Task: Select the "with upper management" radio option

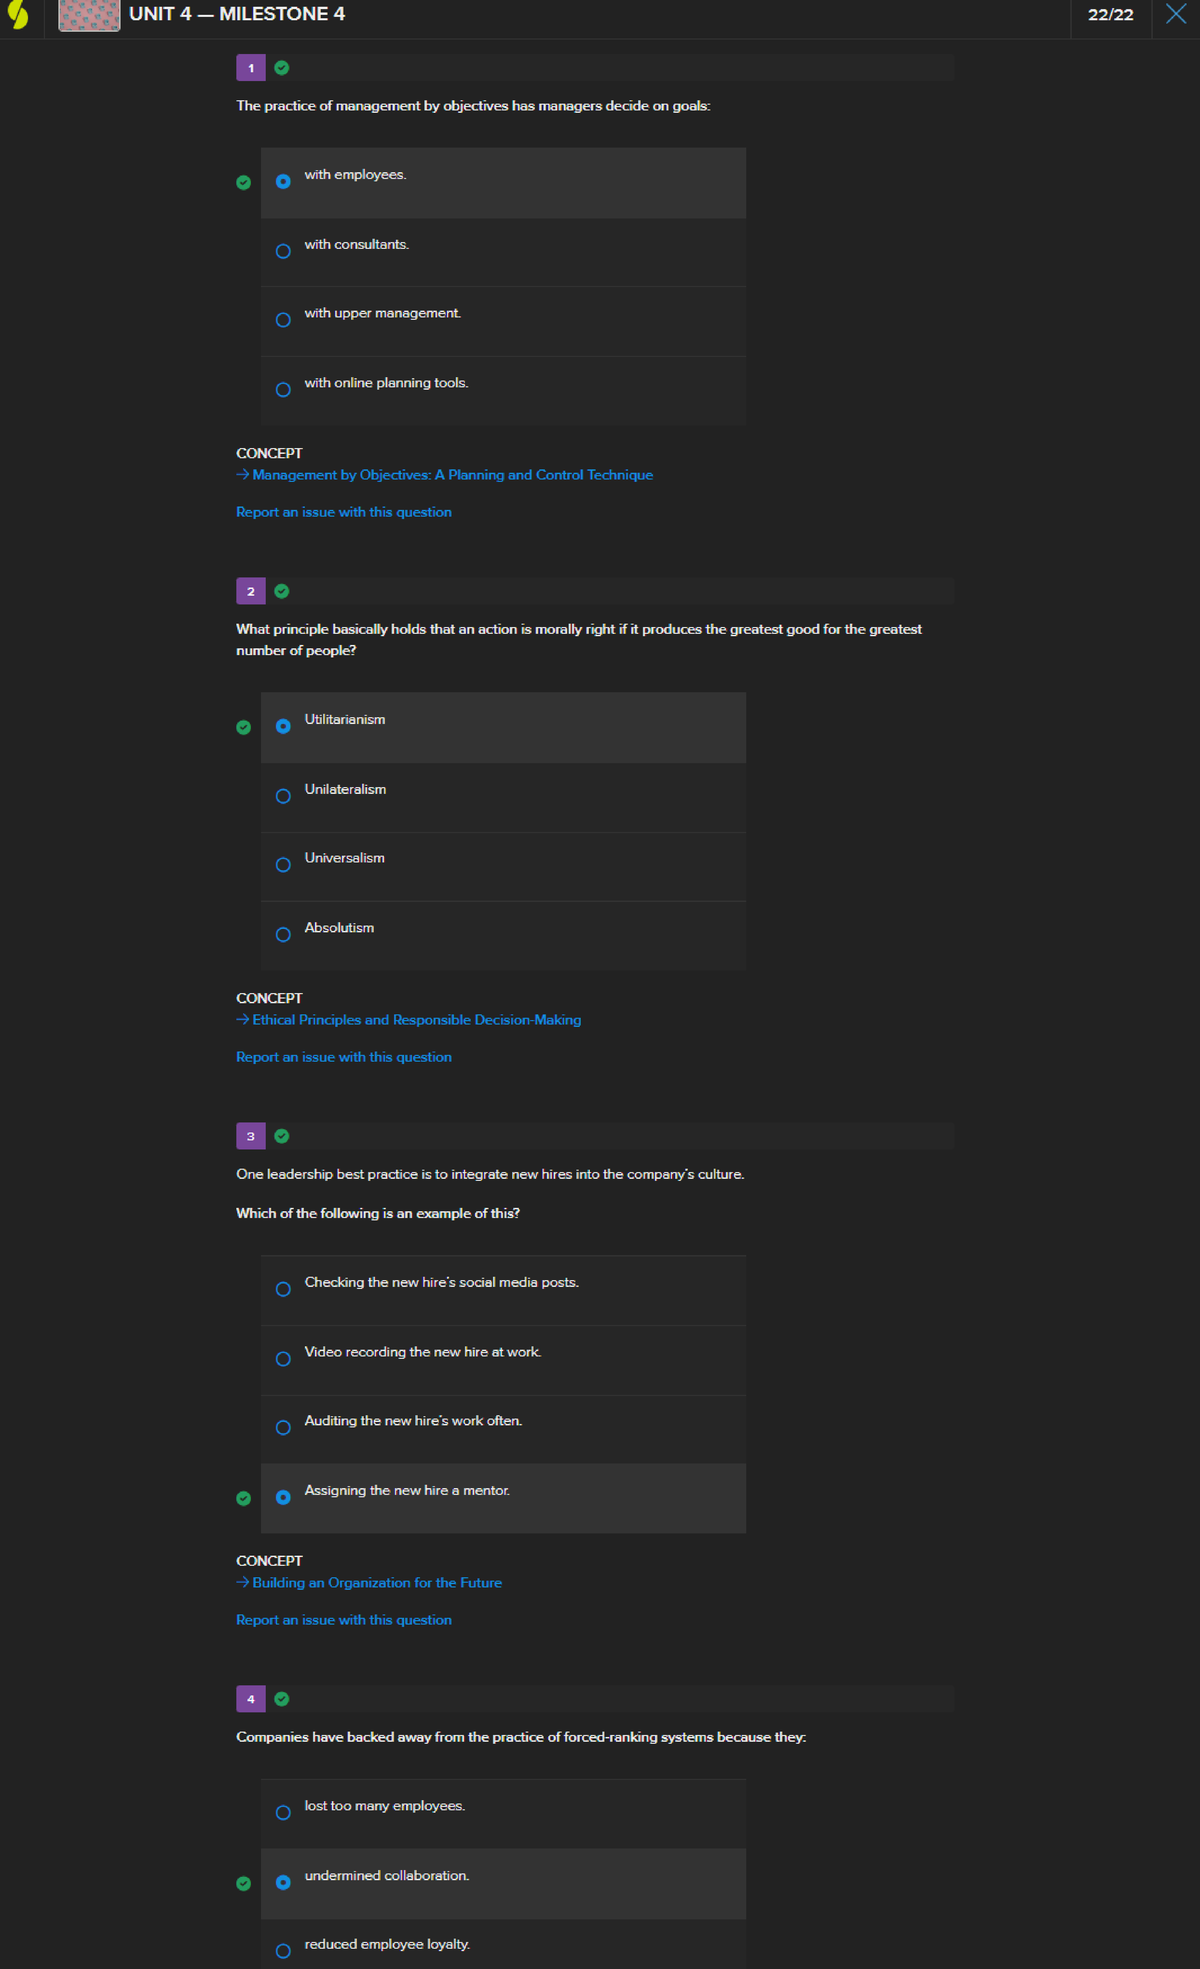Action: point(283,320)
